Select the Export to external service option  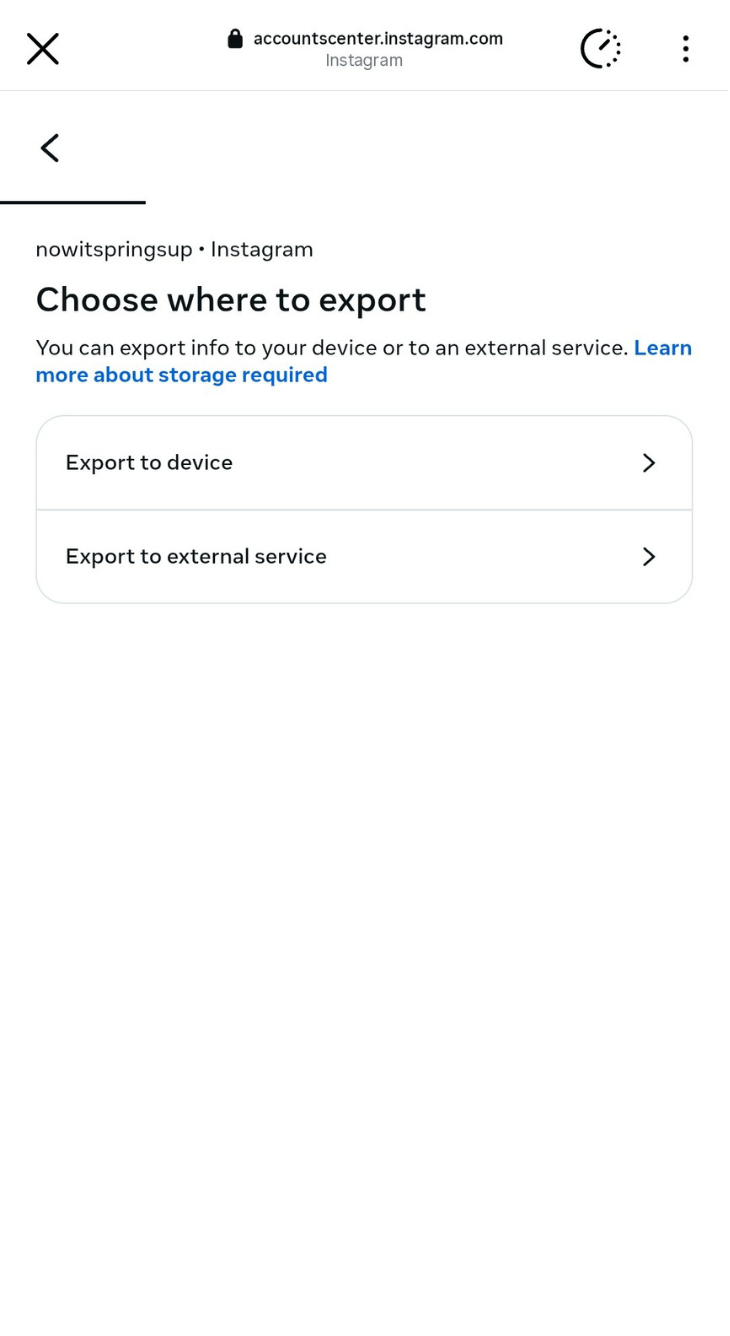click(196, 557)
